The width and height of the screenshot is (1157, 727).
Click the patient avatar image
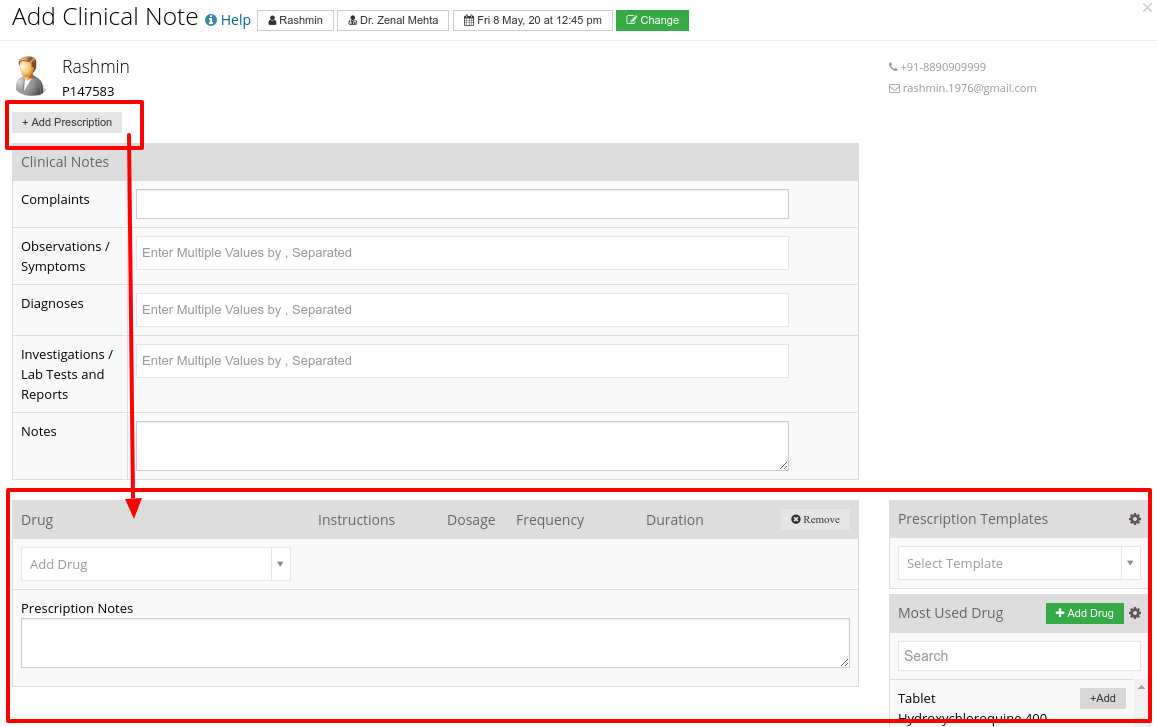coord(30,76)
